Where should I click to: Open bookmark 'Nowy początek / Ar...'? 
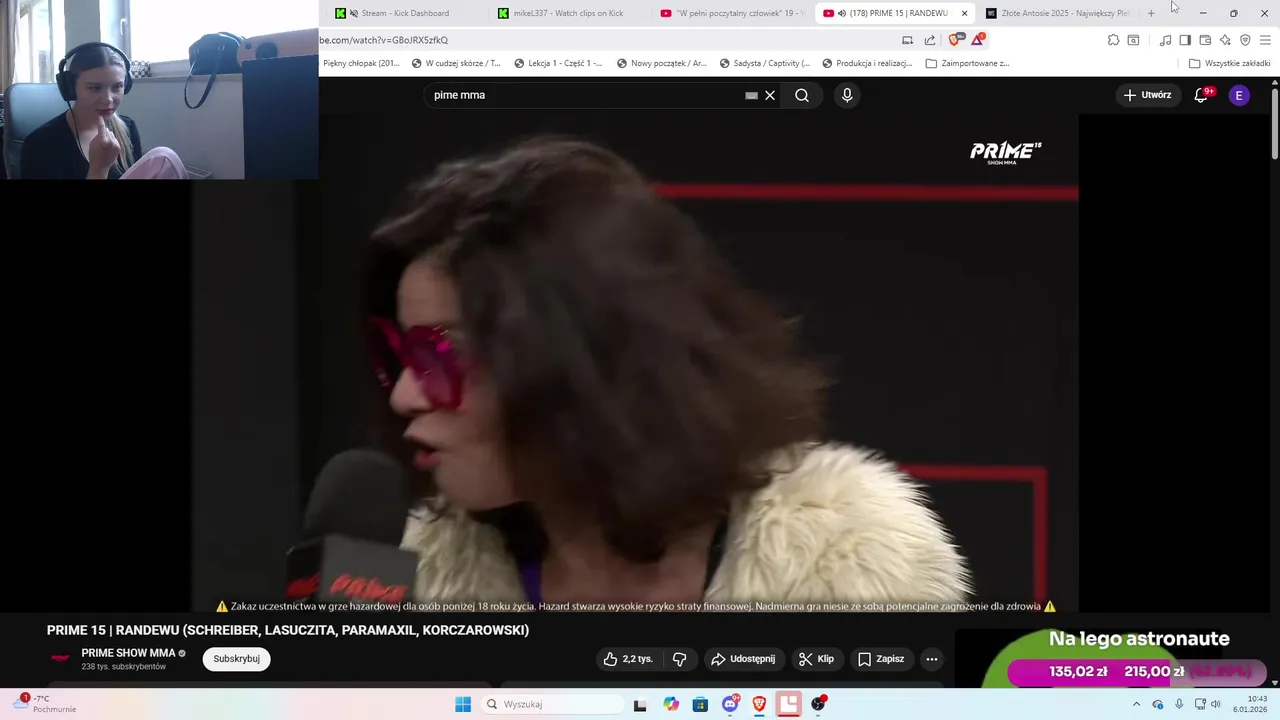click(x=661, y=63)
